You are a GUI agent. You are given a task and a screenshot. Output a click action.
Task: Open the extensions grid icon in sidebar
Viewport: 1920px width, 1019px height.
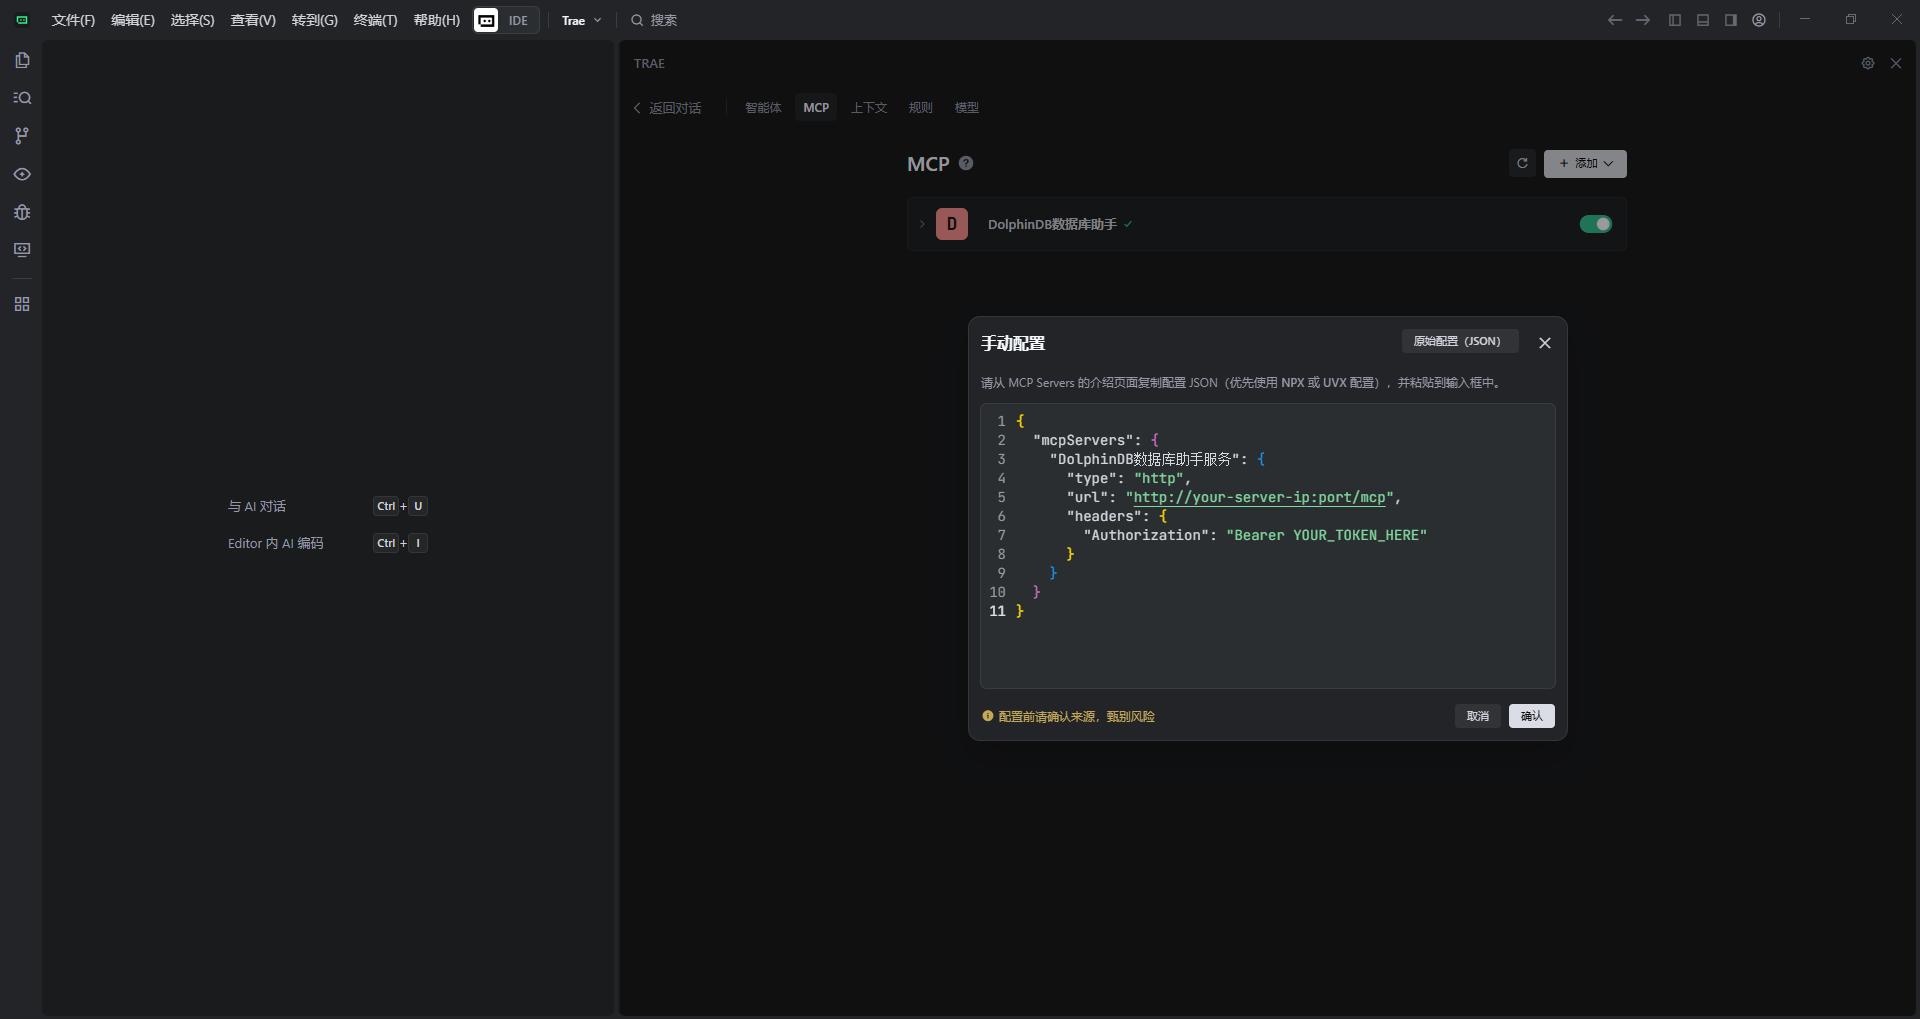pyautogui.click(x=22, y=304)
